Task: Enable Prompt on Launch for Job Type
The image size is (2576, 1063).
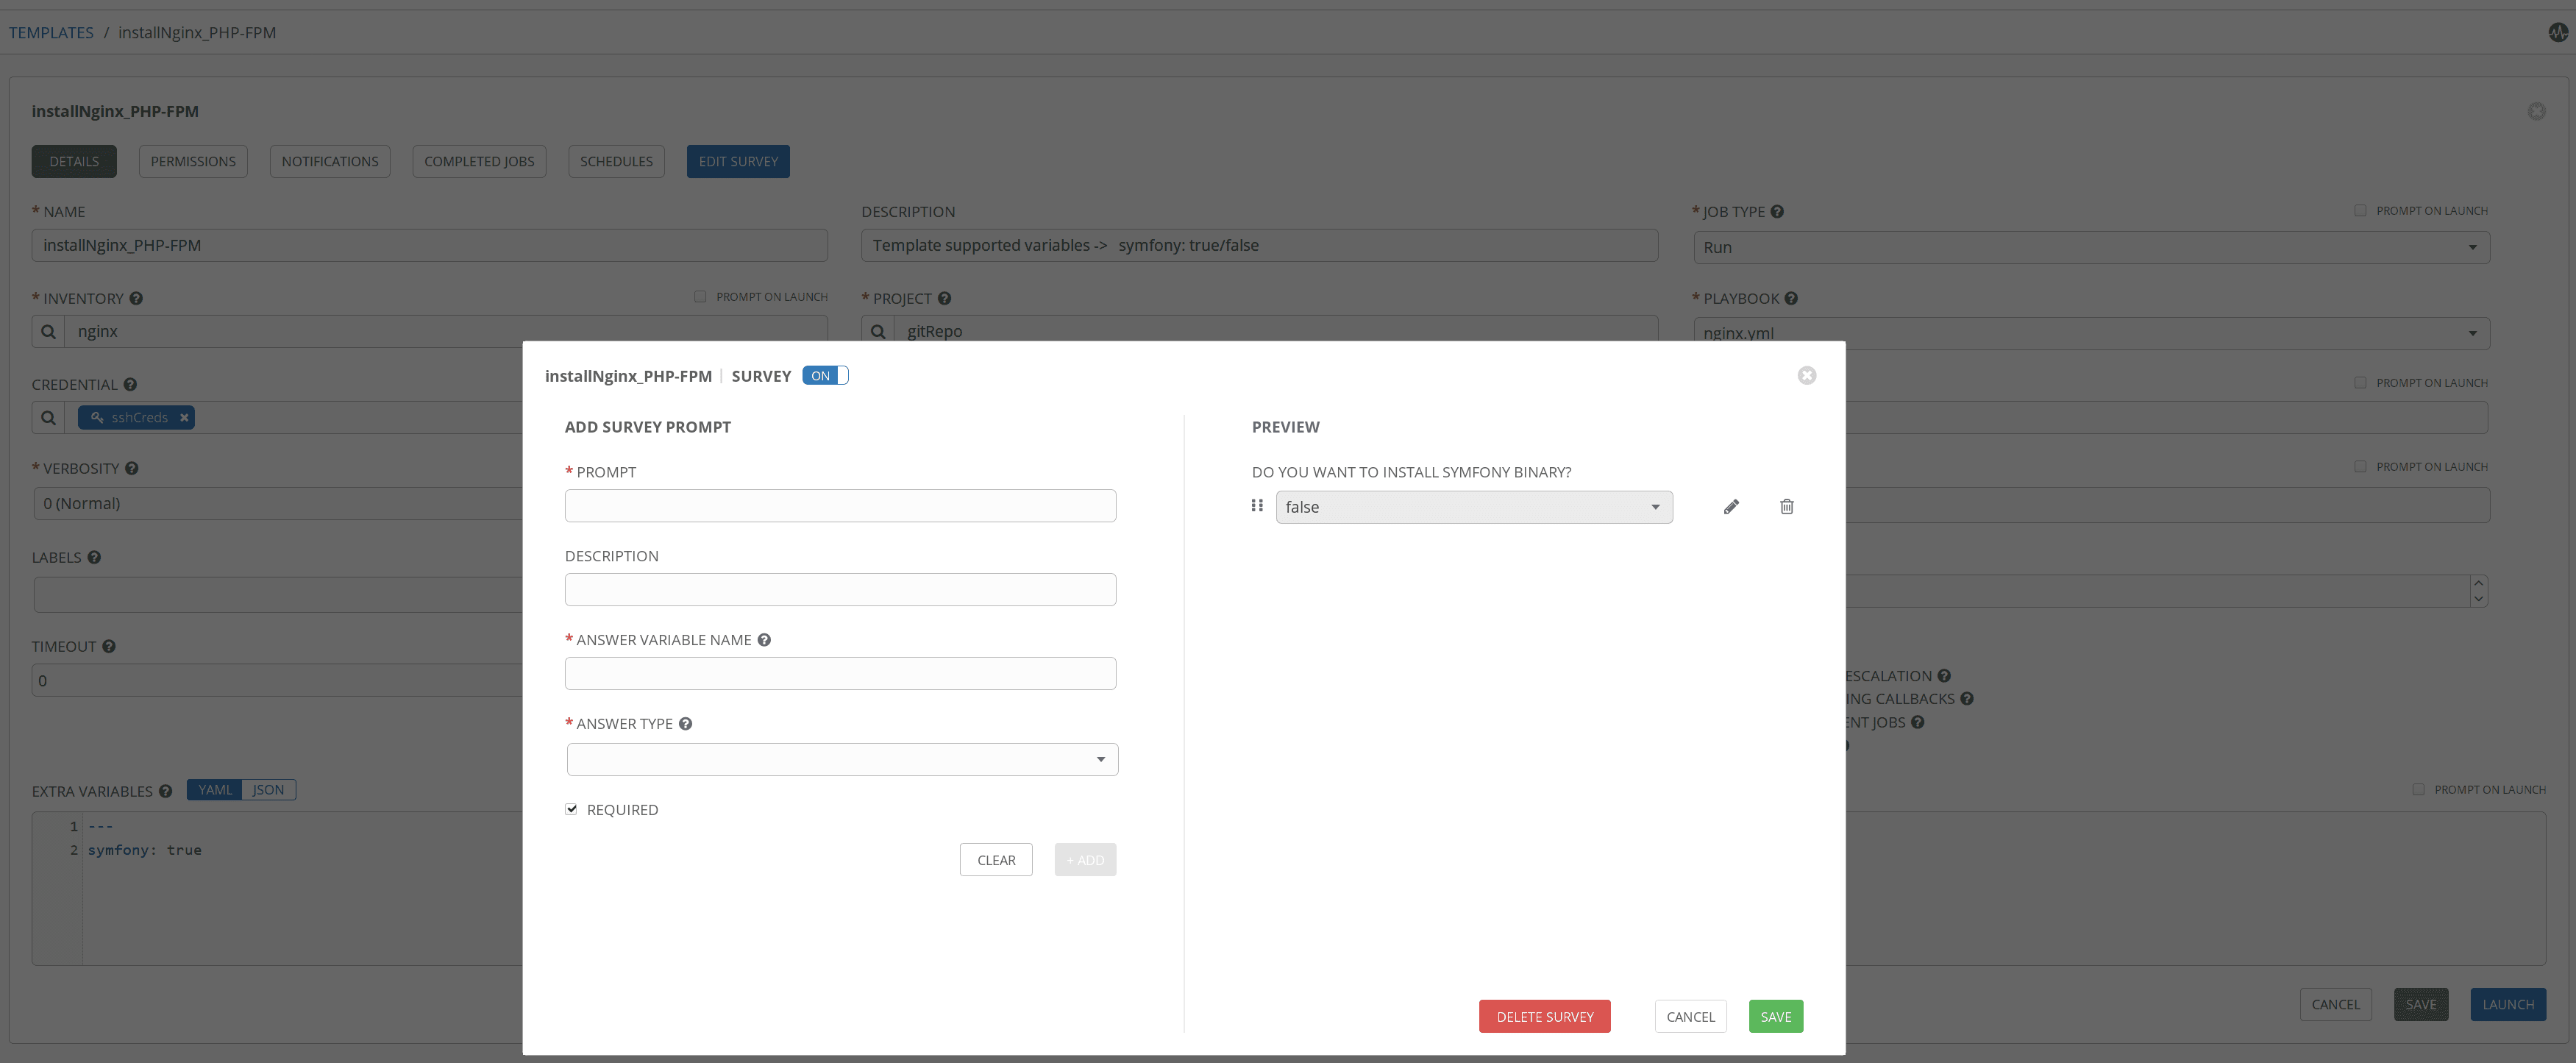Action: click(2360, 211)
